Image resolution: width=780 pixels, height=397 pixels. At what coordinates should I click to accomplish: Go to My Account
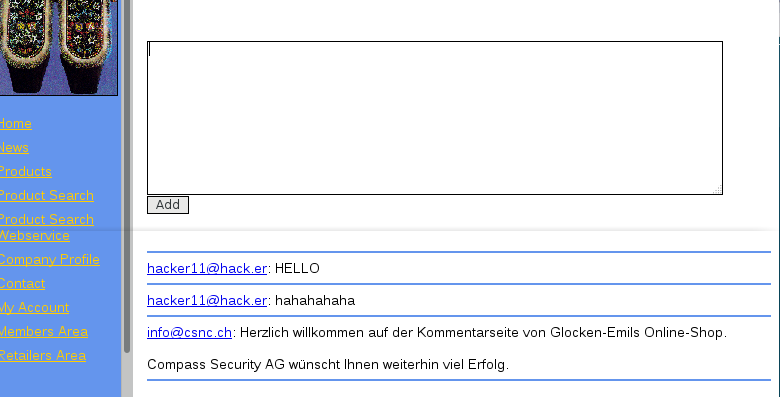click(x=34, y=307)
